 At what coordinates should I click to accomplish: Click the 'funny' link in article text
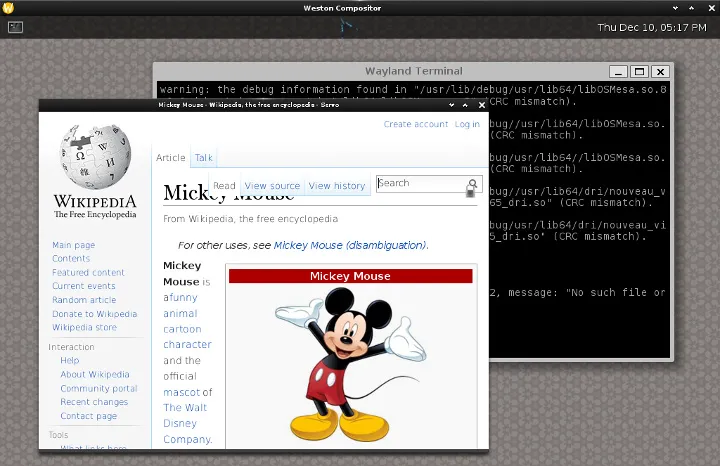click(x=183, y=298)
